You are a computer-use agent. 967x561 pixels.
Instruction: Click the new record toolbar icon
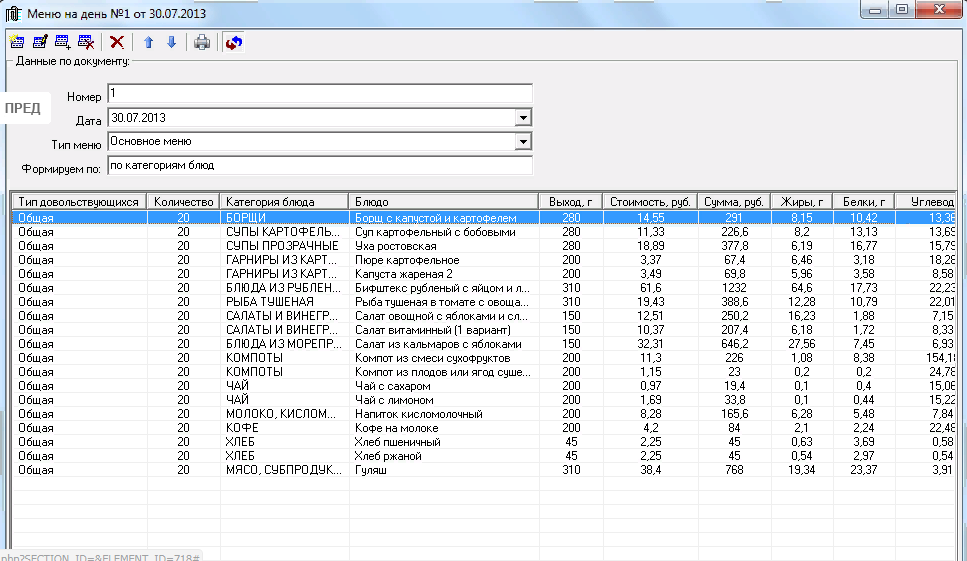click(17, 42)
